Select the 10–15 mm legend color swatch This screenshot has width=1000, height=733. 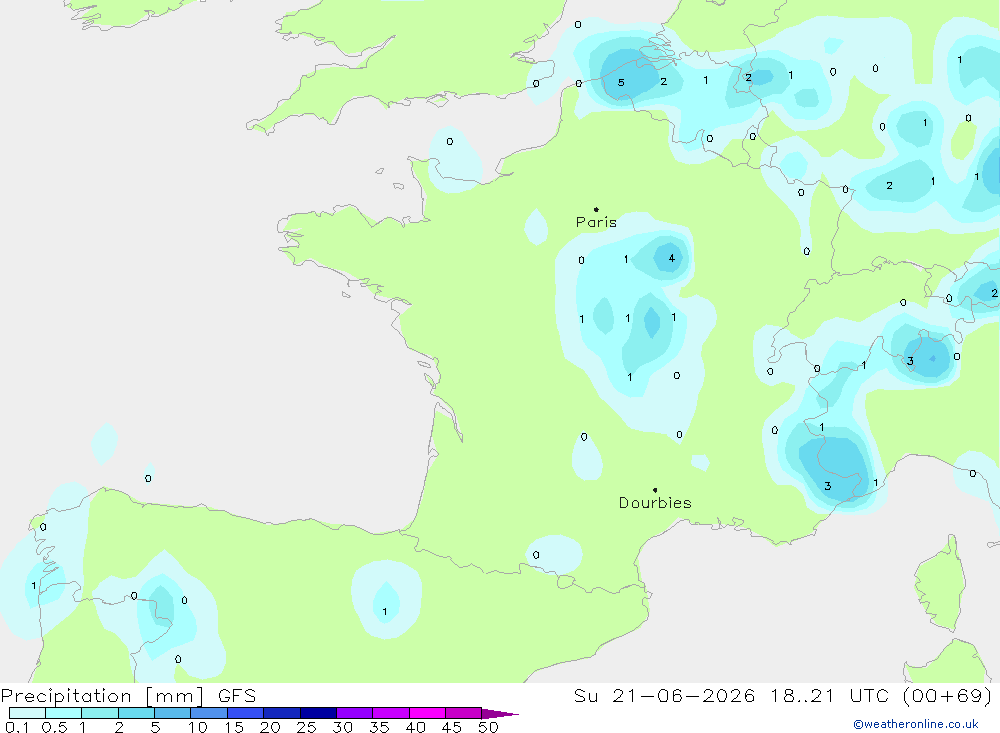click(209, 713)
